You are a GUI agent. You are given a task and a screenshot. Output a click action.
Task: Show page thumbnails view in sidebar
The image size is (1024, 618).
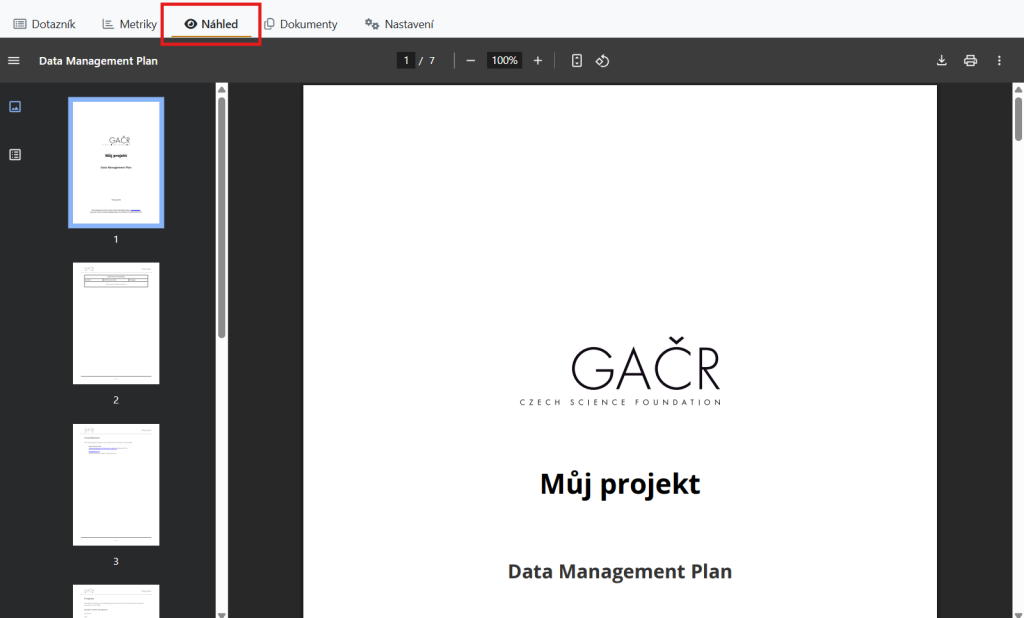(15, 106)
